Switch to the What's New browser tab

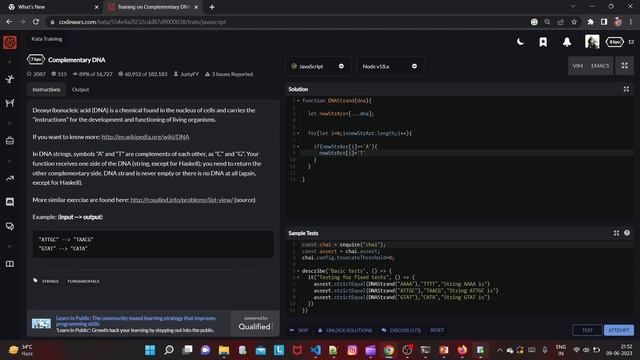[52, 7]
